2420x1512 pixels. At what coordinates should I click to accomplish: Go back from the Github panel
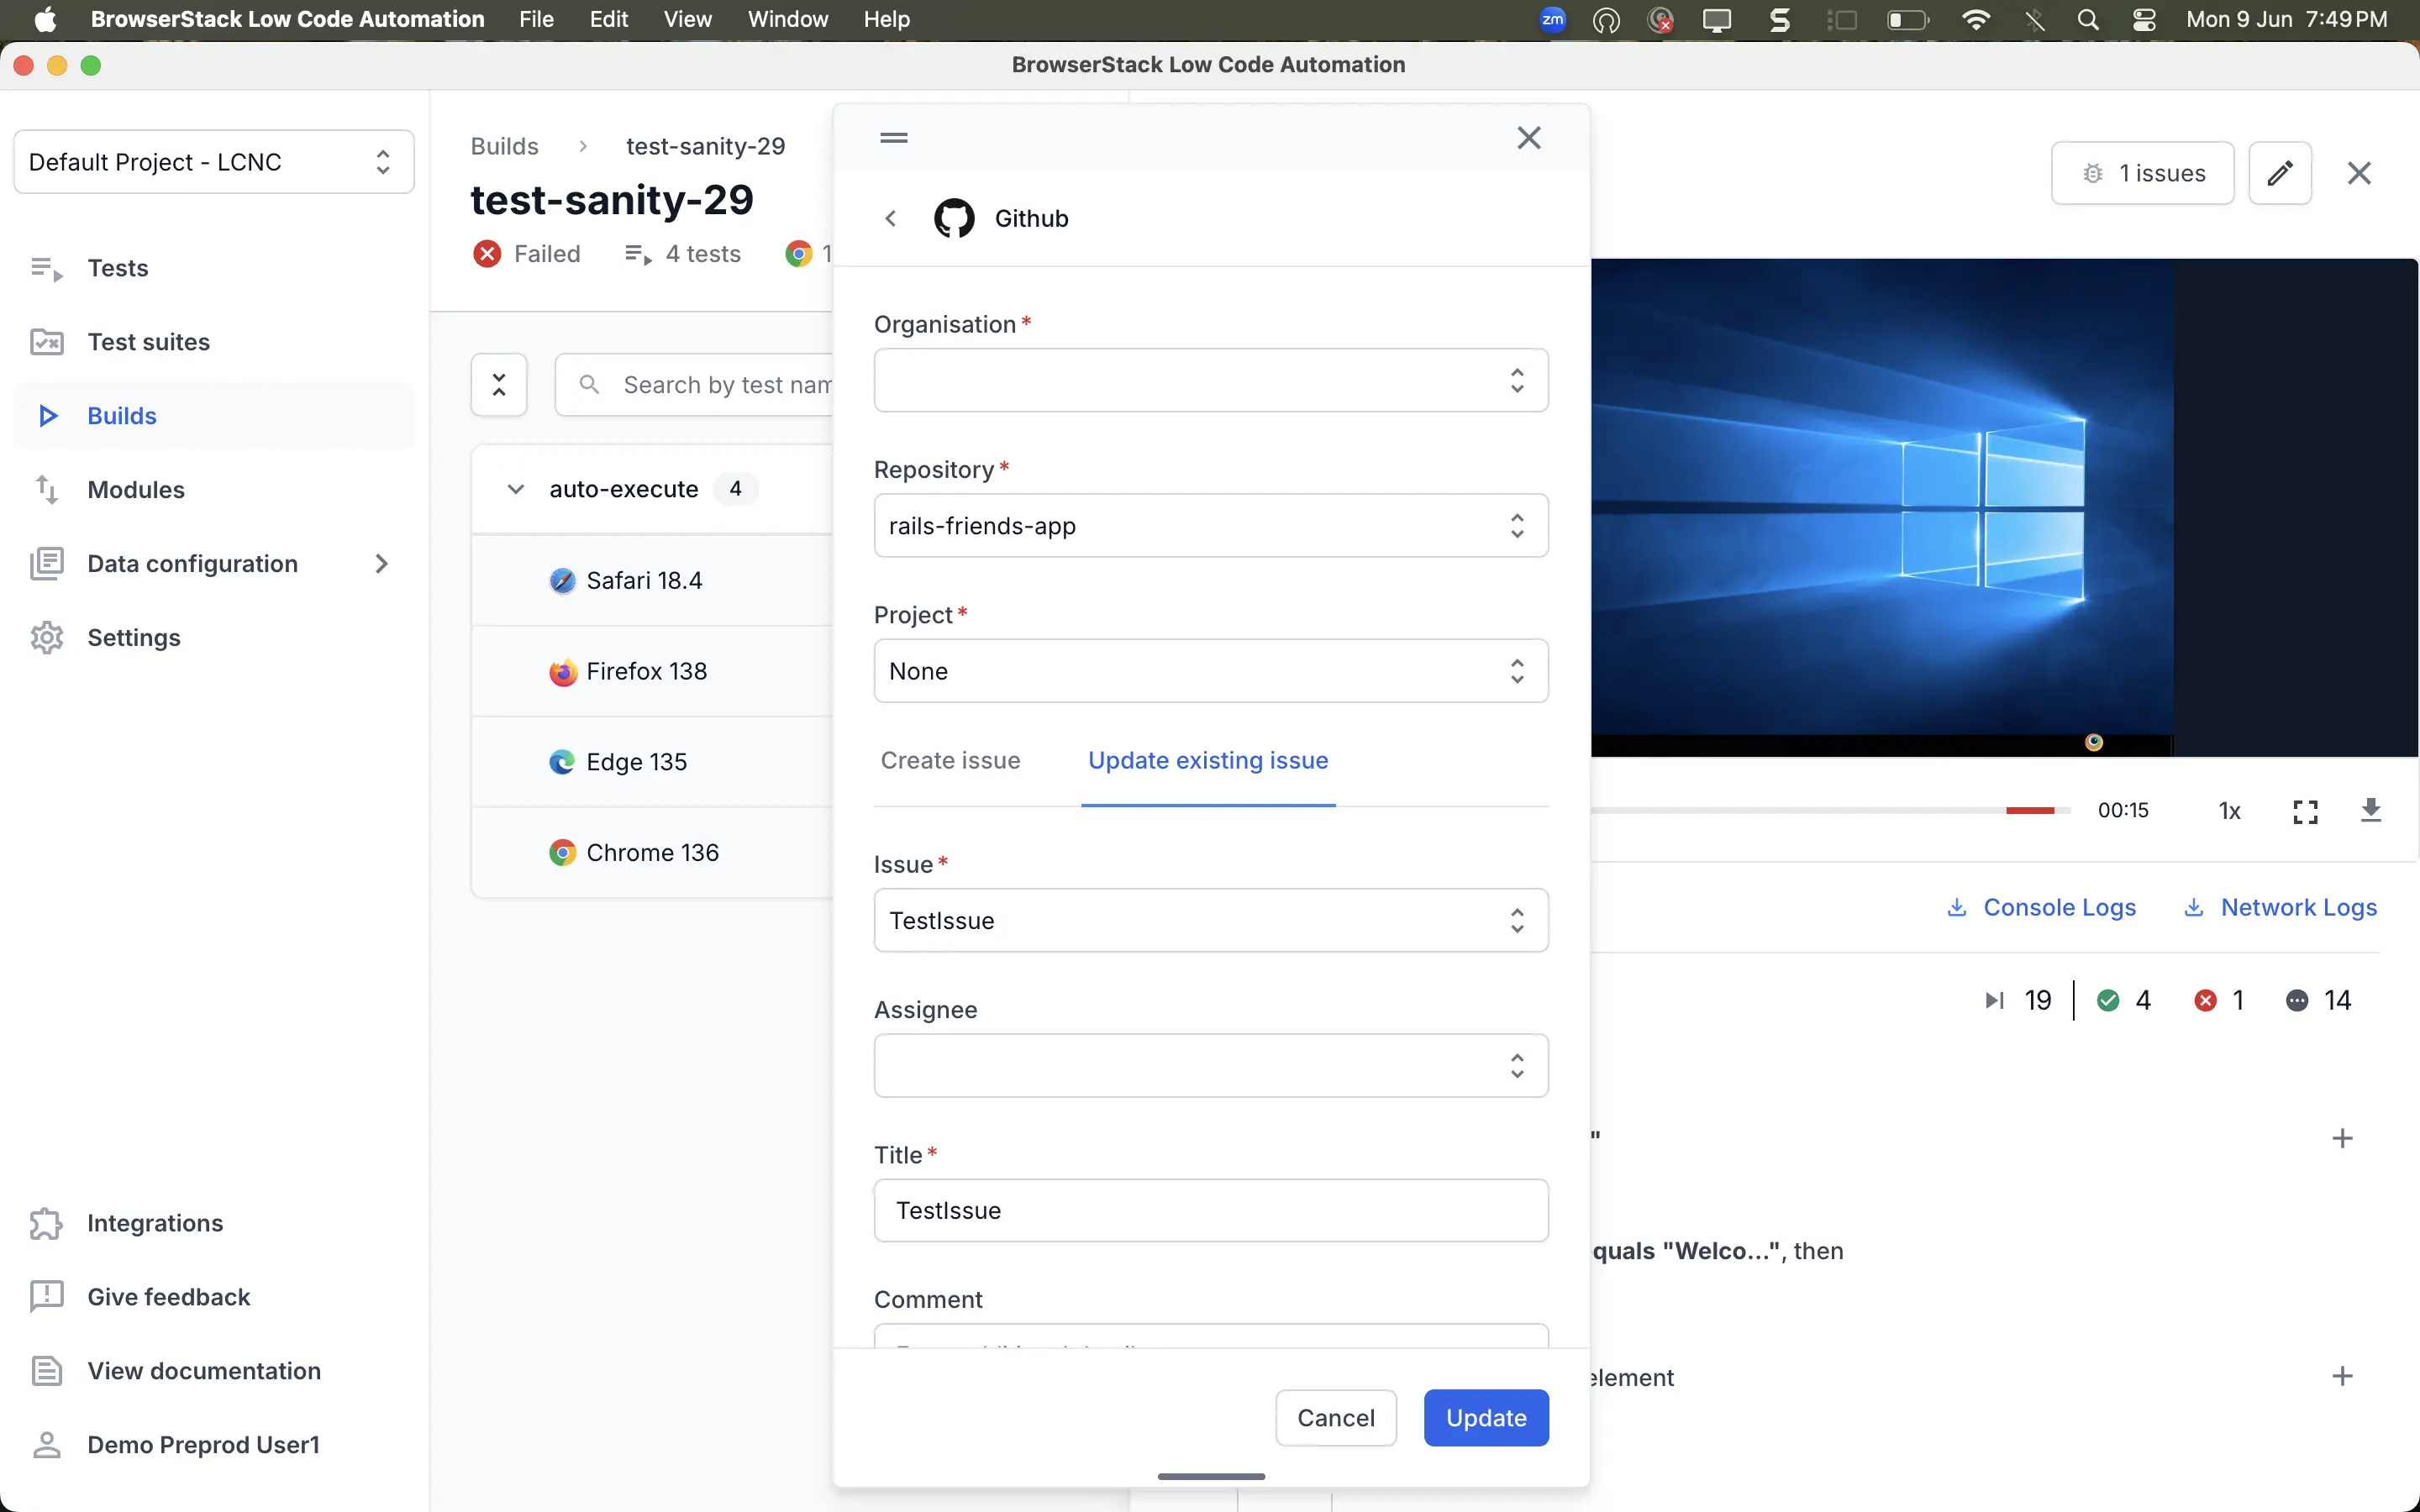tap(891, 218)
